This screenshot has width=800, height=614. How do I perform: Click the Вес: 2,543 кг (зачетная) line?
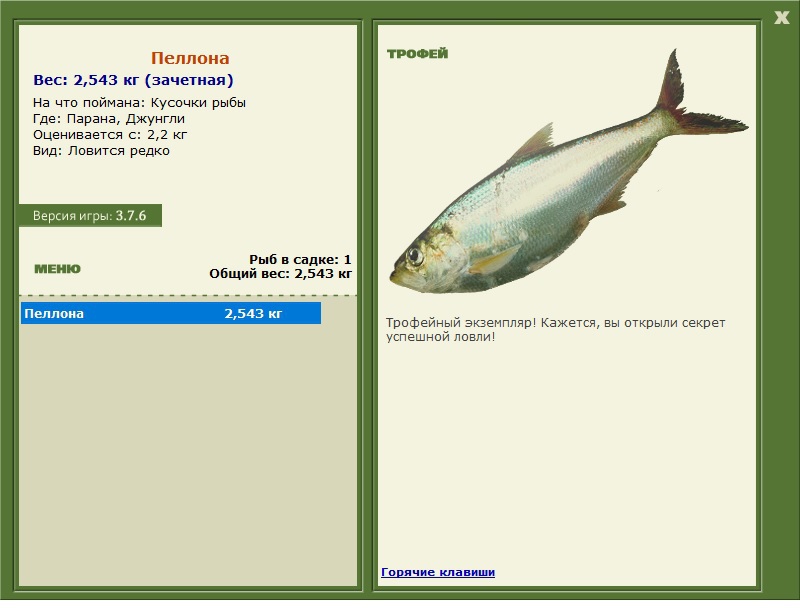(x=133, y=80)
